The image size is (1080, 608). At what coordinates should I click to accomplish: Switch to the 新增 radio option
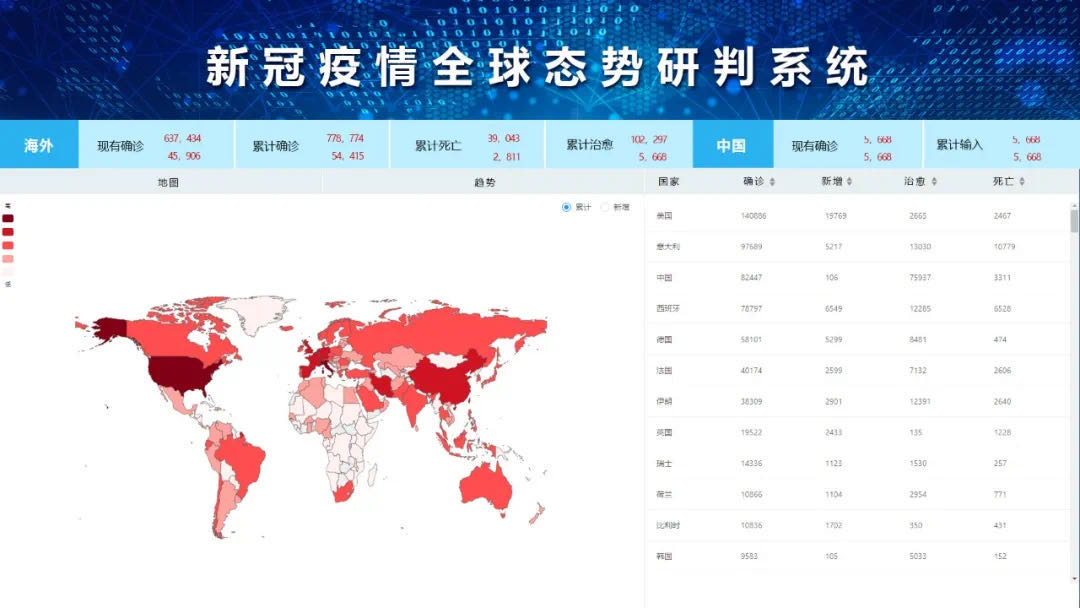[605, 207]
